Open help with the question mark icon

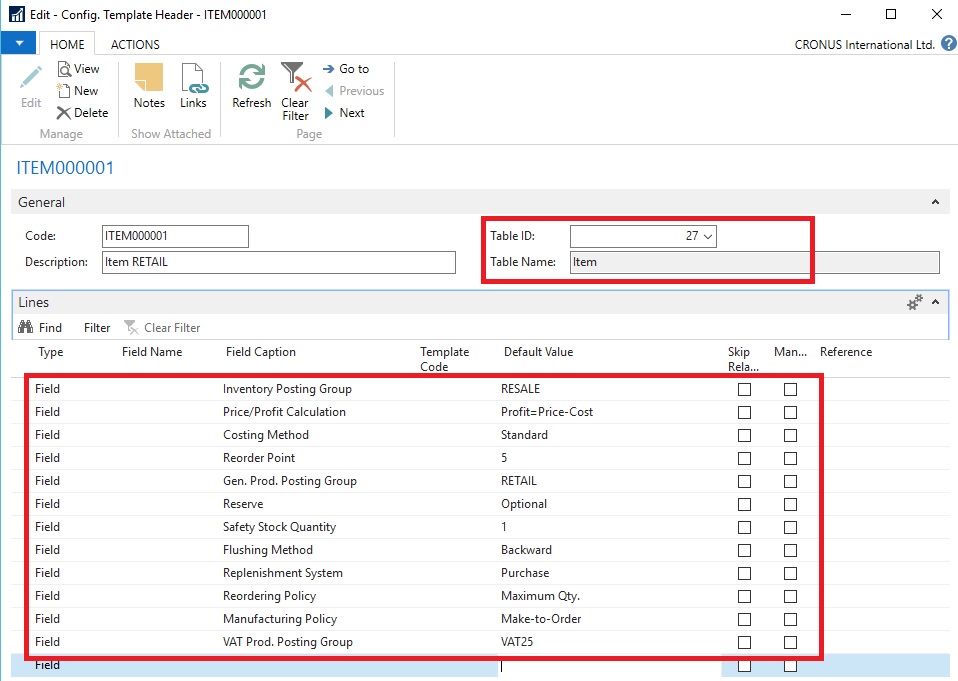948,44
